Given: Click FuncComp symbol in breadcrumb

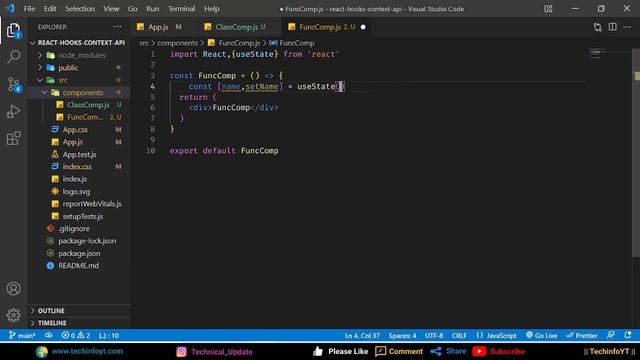Looking at the screenshot, I should 292,43.
